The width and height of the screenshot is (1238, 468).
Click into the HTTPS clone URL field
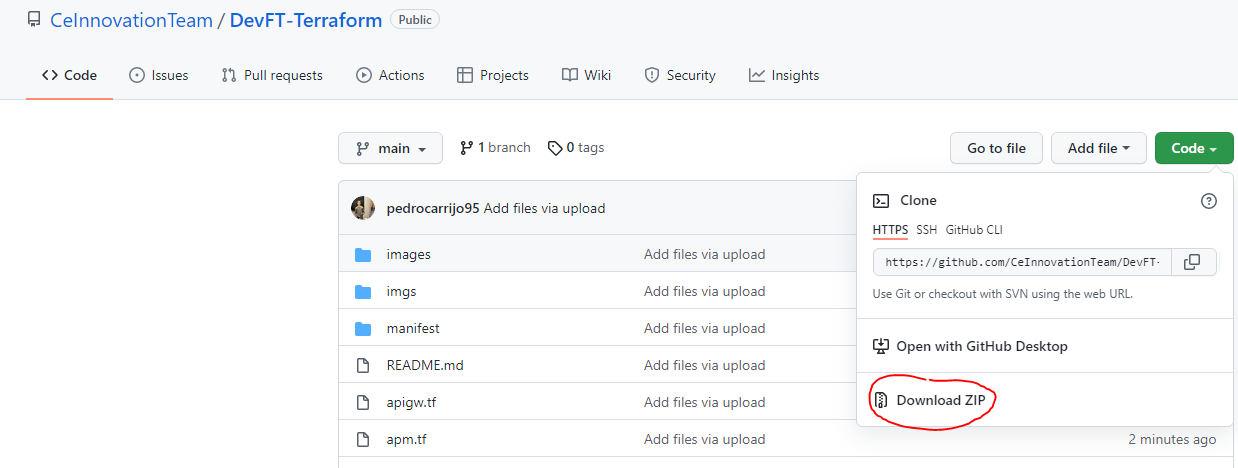(x=1023, y=262)
